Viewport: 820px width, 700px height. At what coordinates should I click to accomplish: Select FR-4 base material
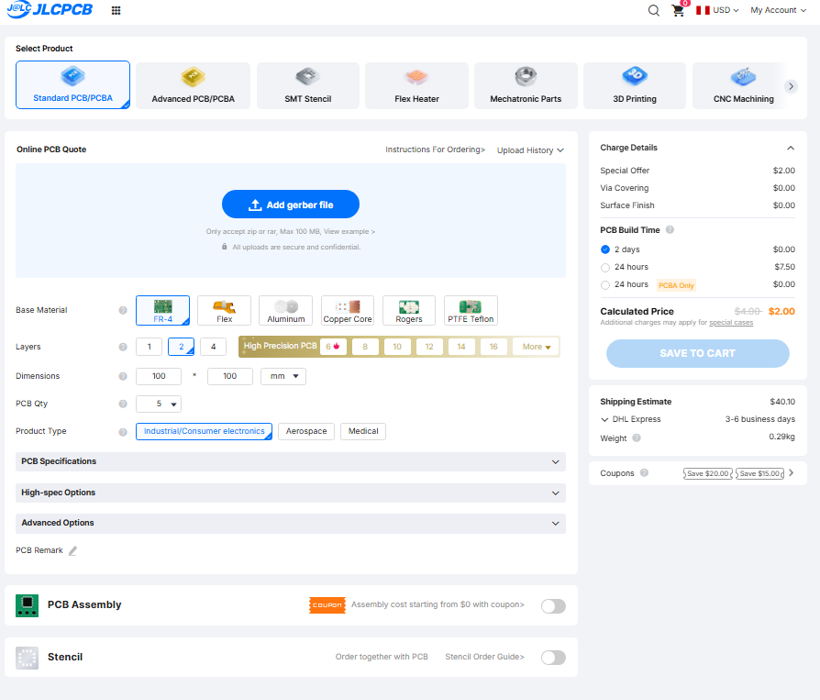tap(163, 311)
